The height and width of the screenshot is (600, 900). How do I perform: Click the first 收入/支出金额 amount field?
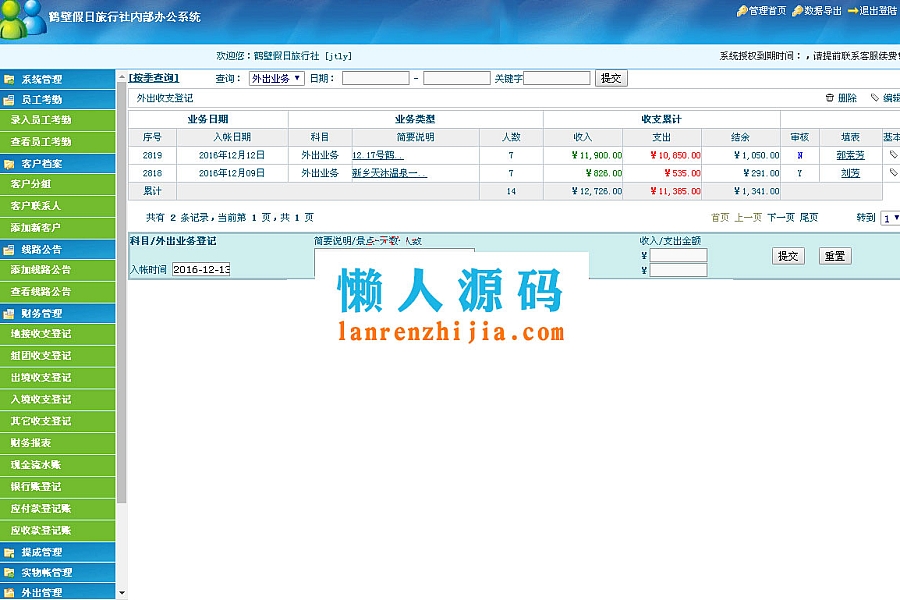click(x=678, y=256)
